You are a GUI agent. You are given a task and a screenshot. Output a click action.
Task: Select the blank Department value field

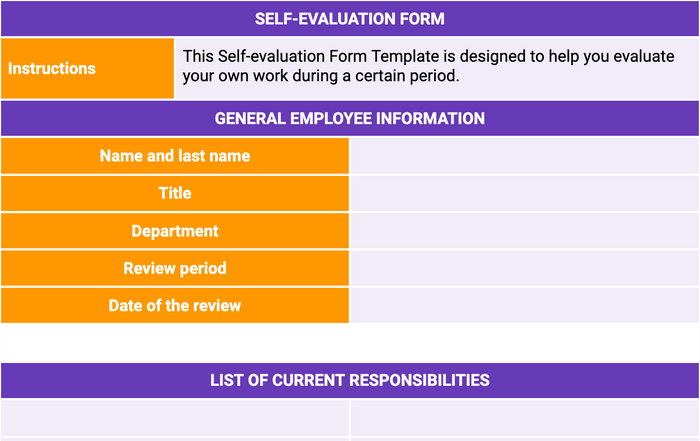click(x=525, y=231)
